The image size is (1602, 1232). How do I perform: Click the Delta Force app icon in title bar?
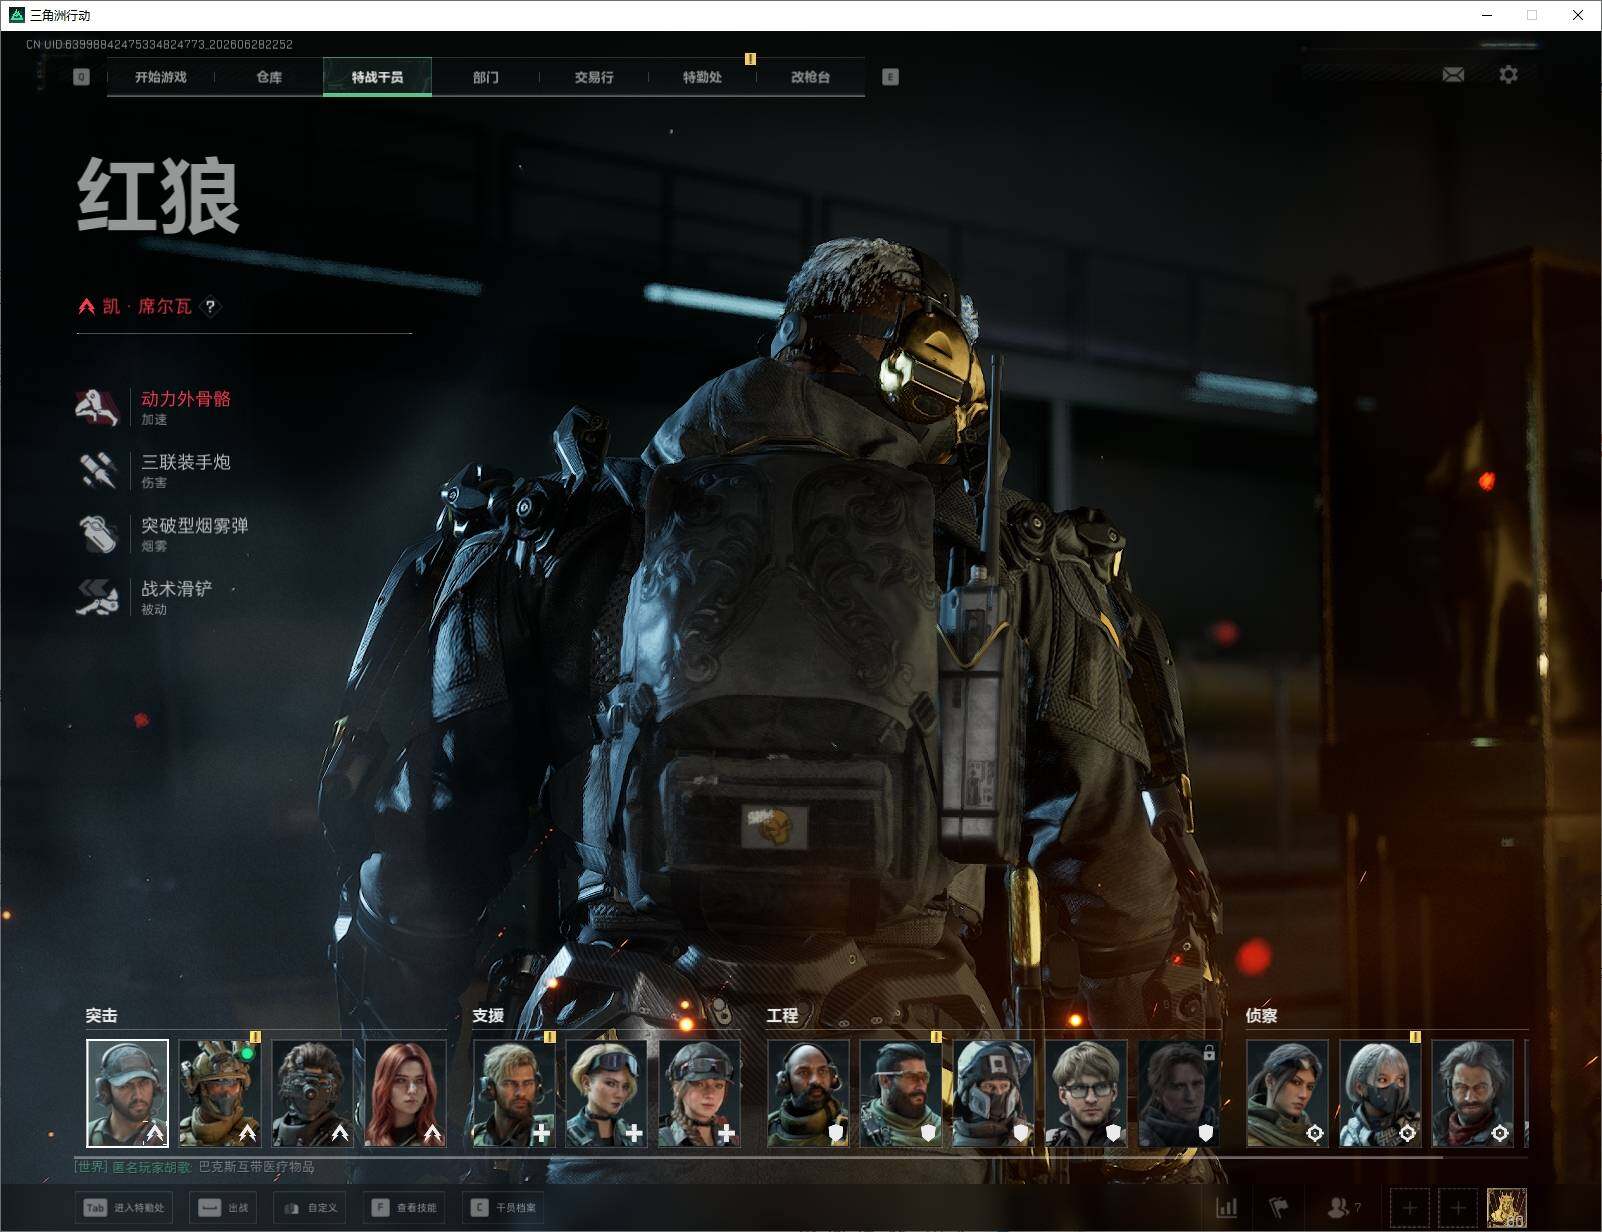(x=16, y=15)
